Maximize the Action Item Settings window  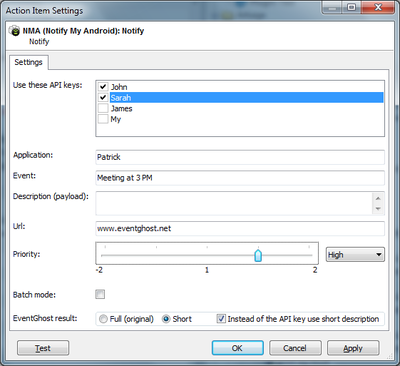[351, 7]
